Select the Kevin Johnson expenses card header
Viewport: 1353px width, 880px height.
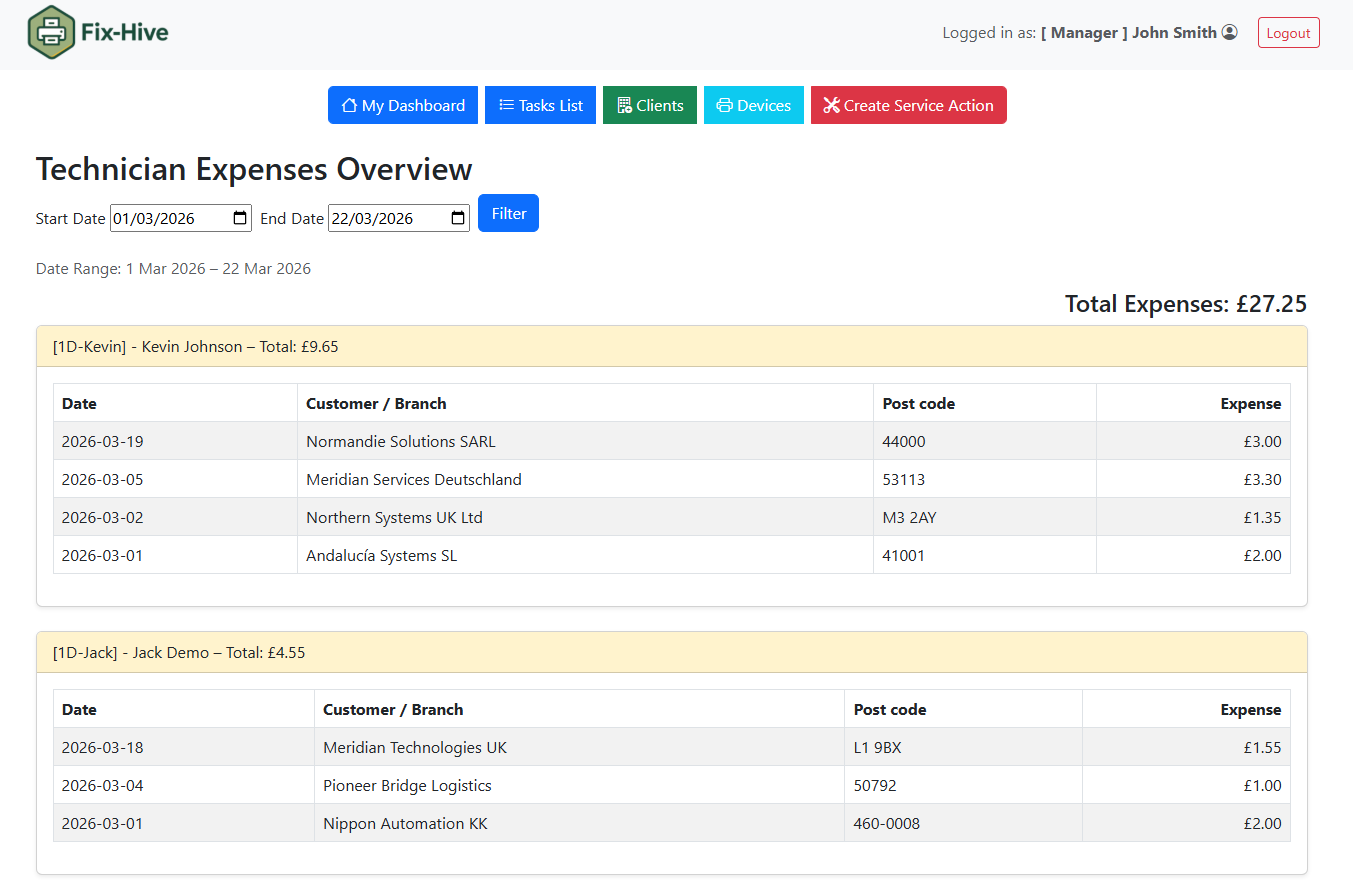pyautogui.click(x=671, y=347)
